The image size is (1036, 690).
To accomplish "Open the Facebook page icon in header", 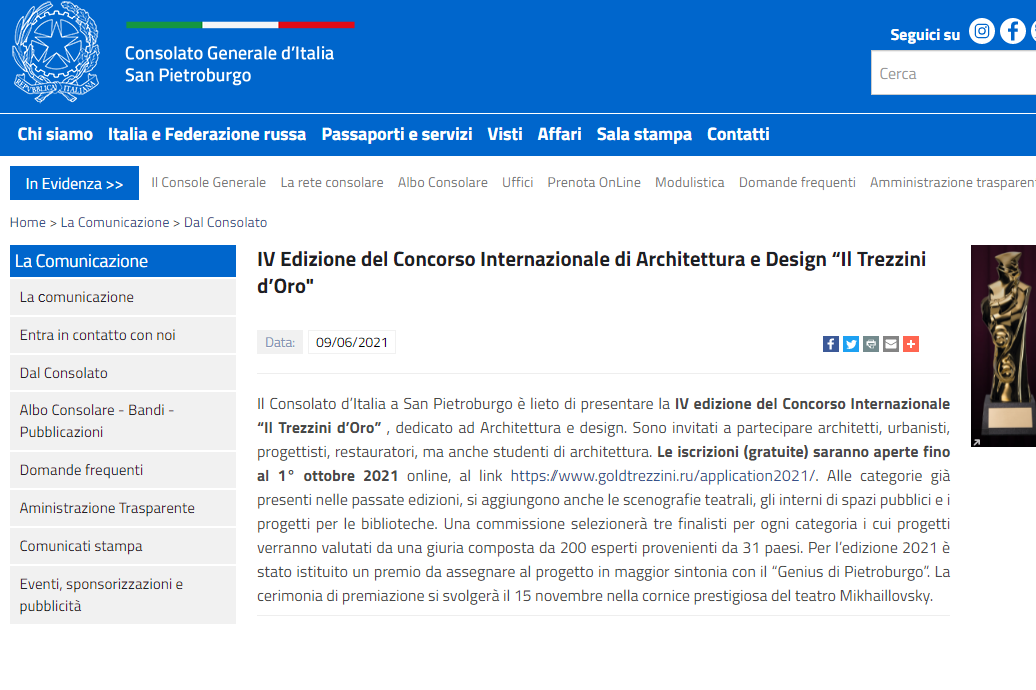I will [x=1012, y=31].
